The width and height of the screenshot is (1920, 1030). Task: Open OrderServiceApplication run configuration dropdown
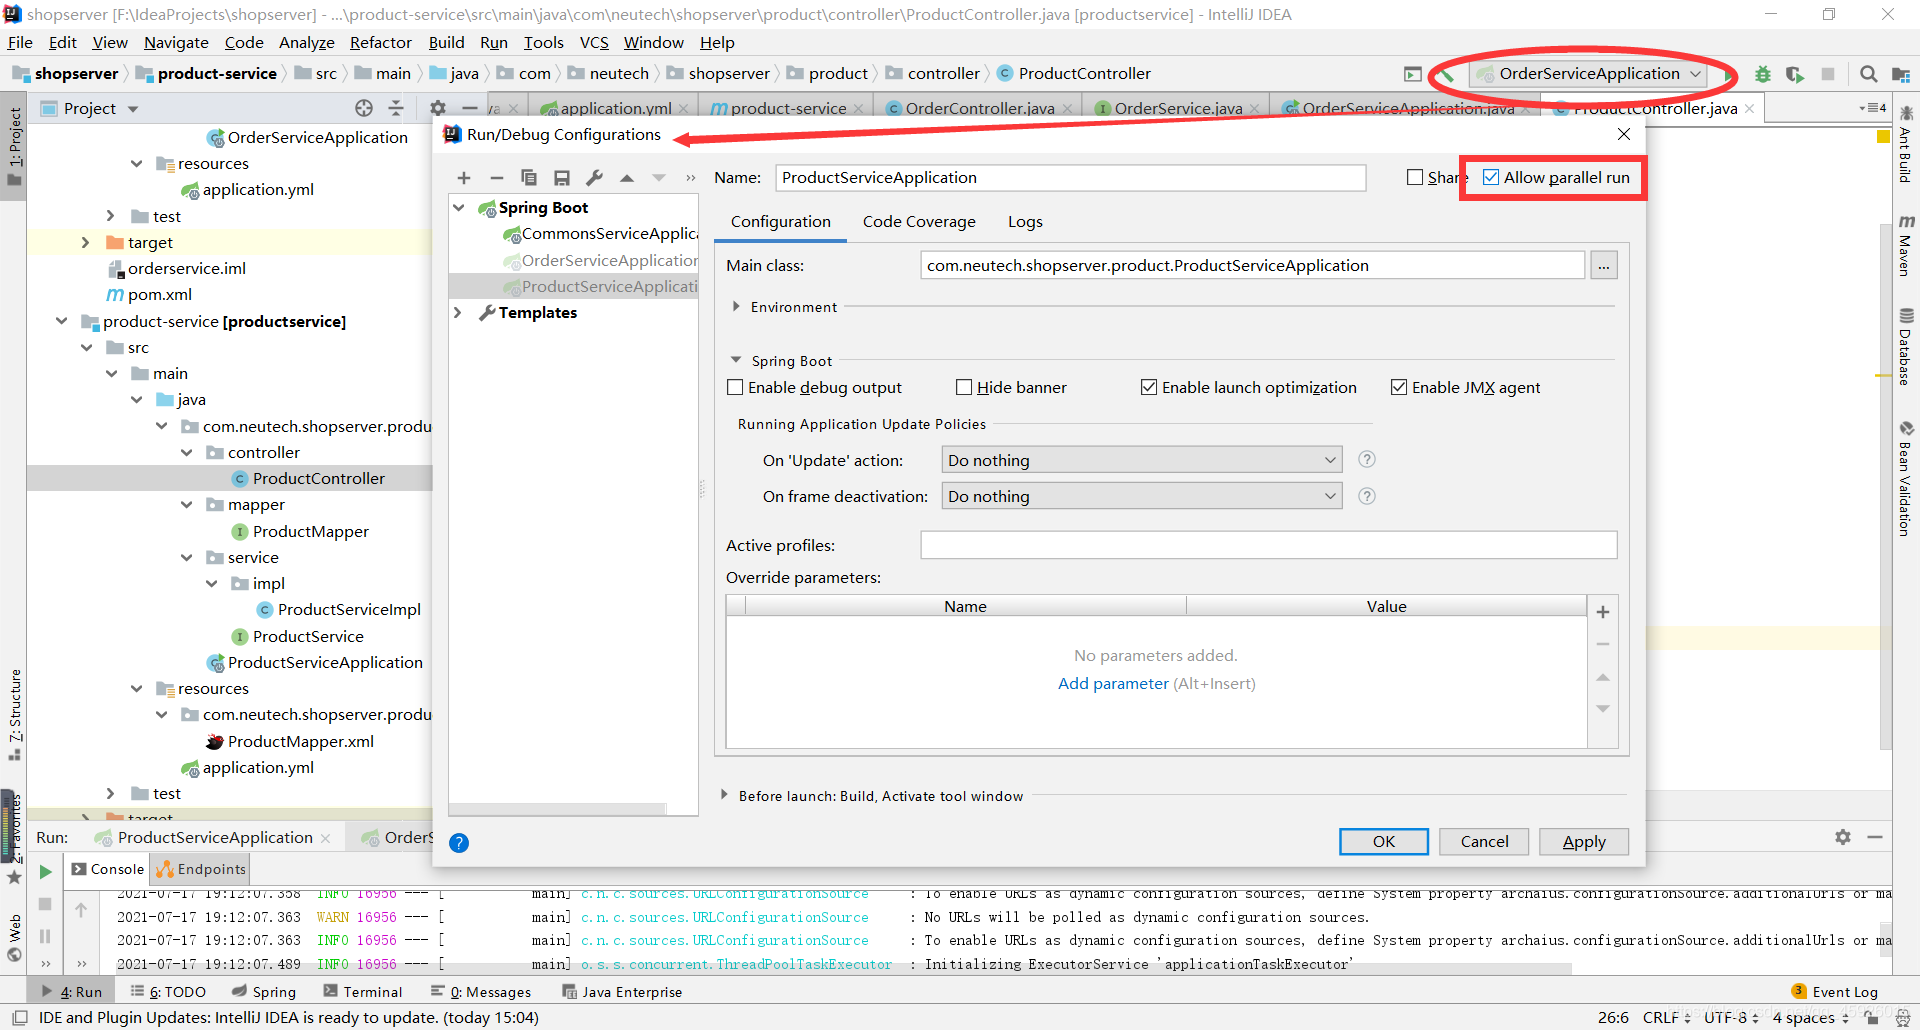[1589, 74]
